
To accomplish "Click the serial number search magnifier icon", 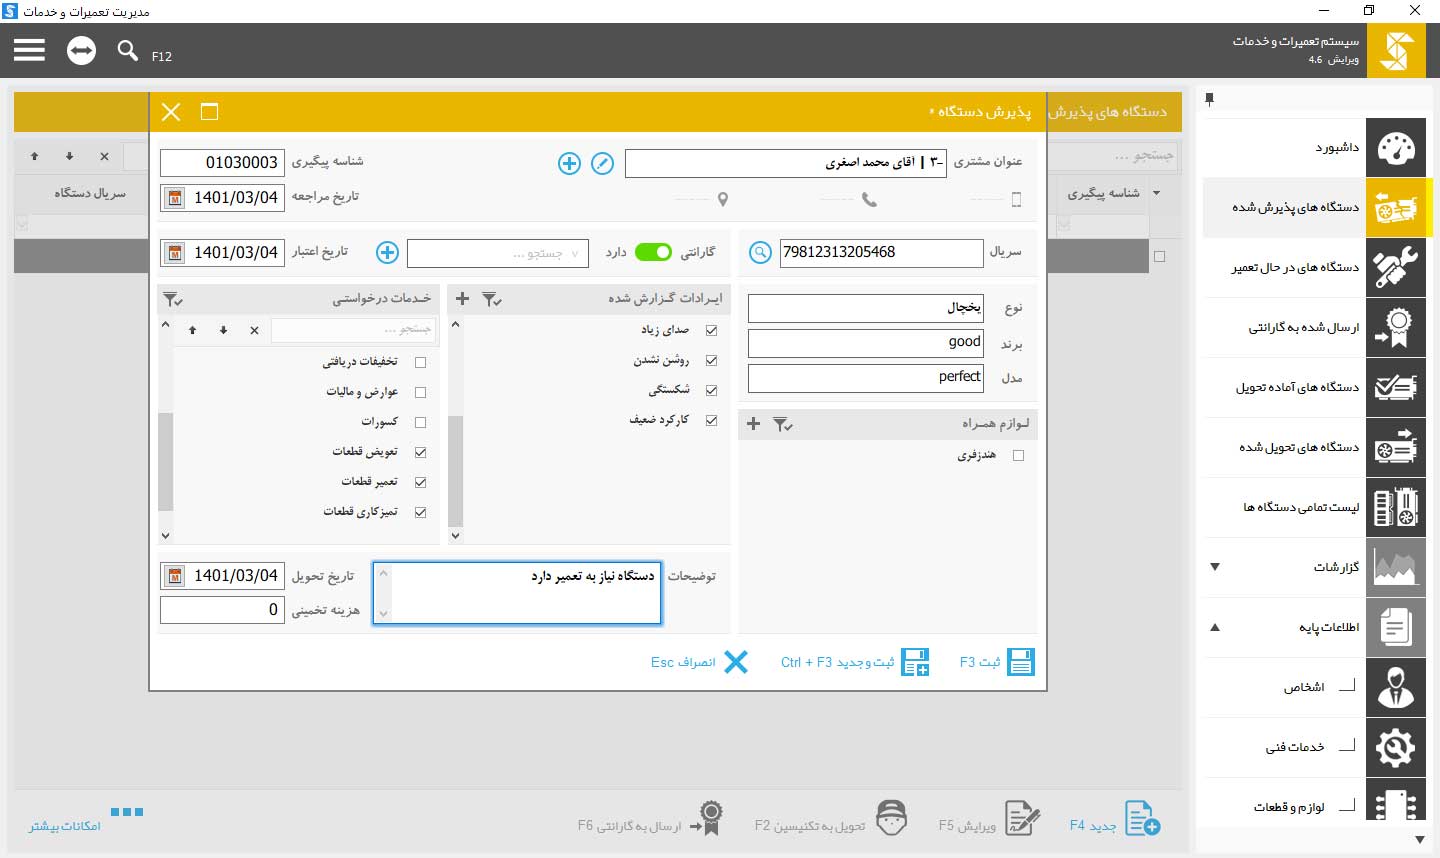I will (760, 253).
